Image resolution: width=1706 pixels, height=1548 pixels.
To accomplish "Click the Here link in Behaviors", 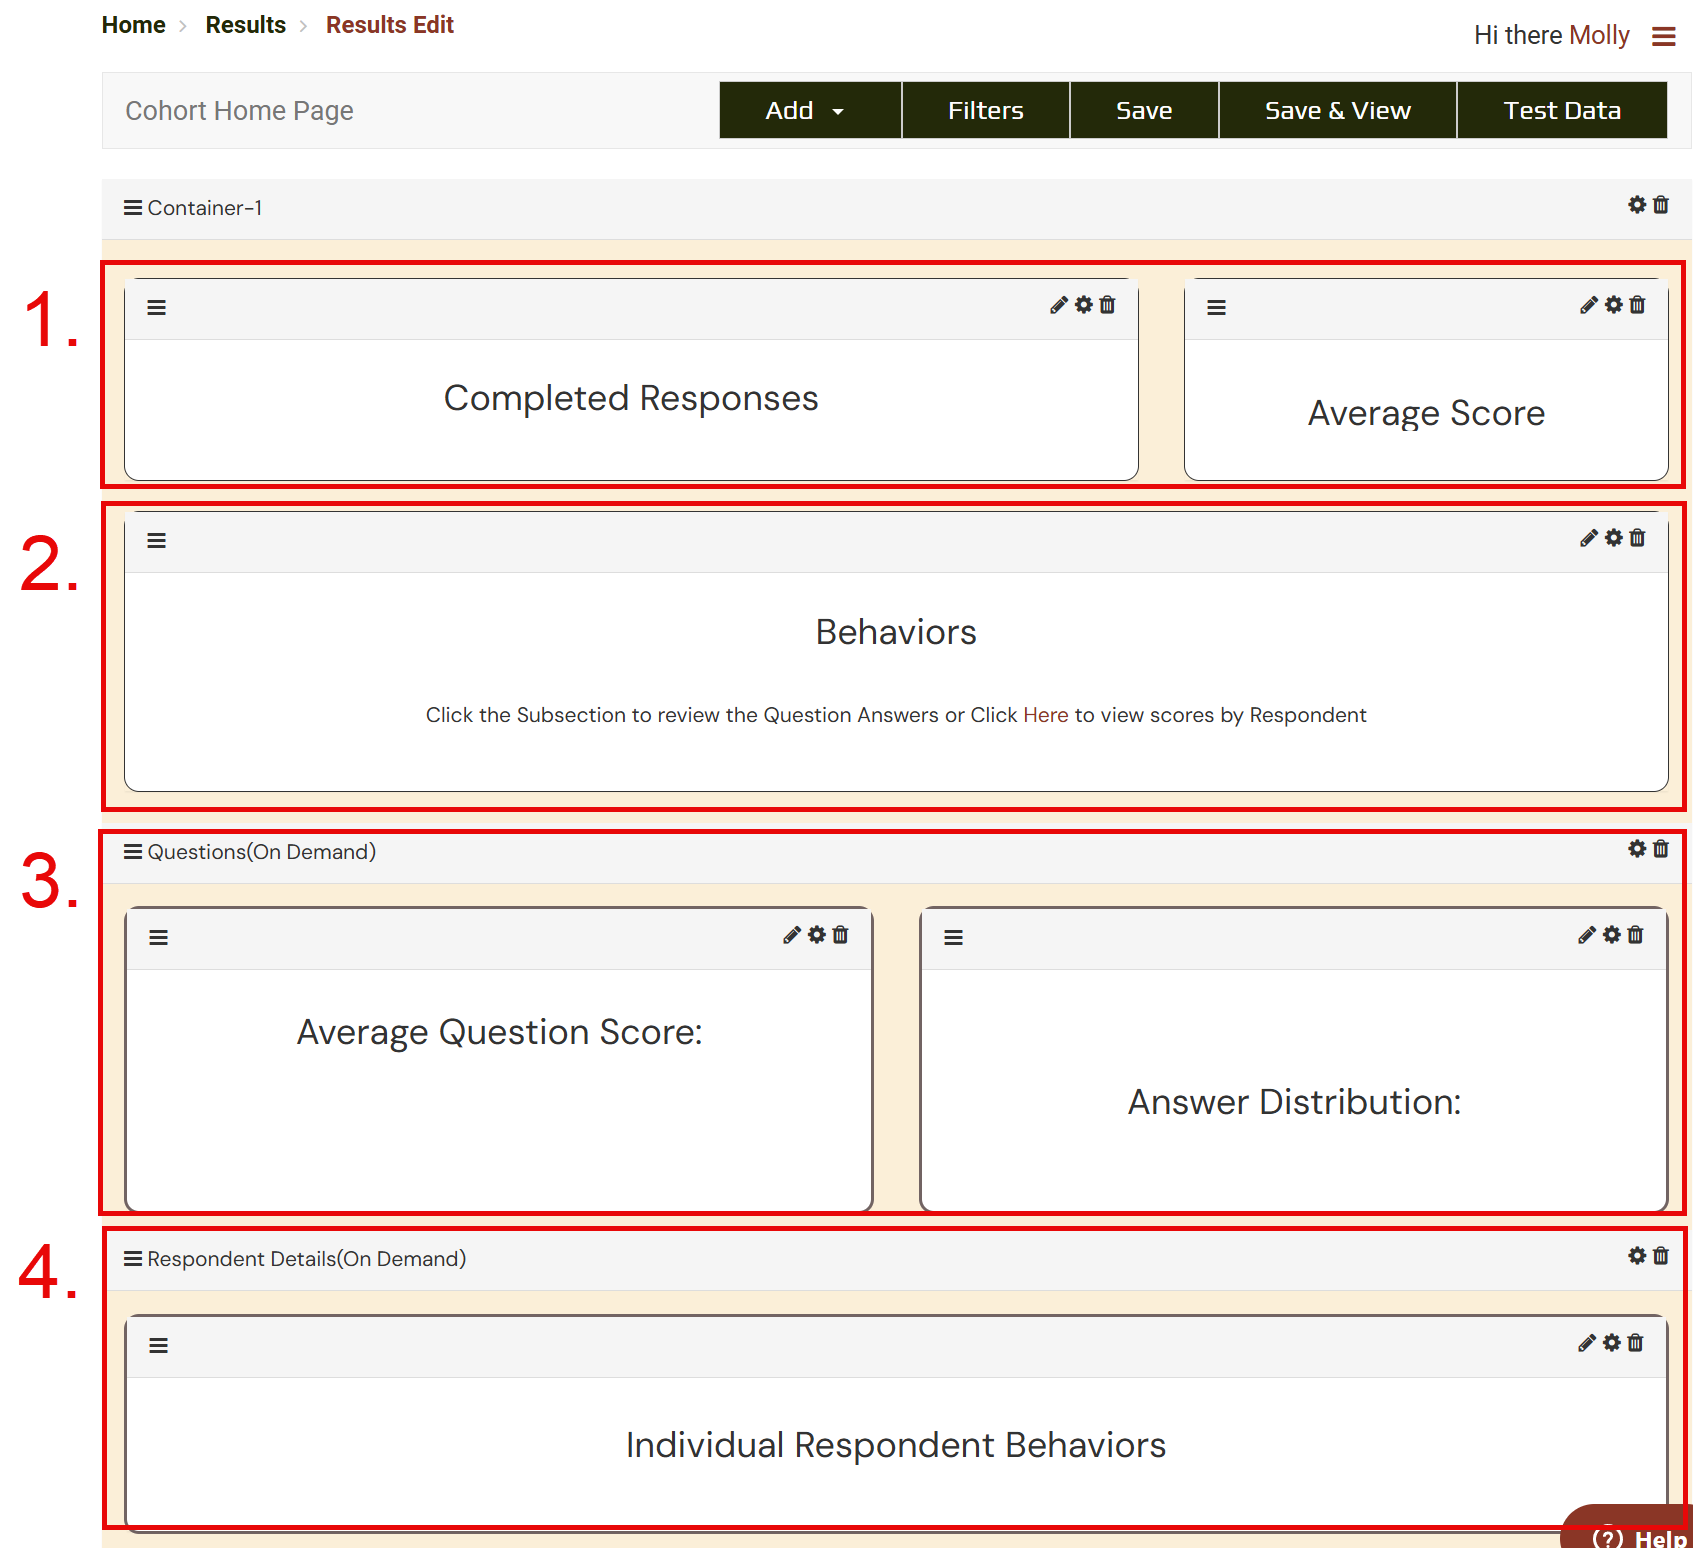I will coord(1045,715).
